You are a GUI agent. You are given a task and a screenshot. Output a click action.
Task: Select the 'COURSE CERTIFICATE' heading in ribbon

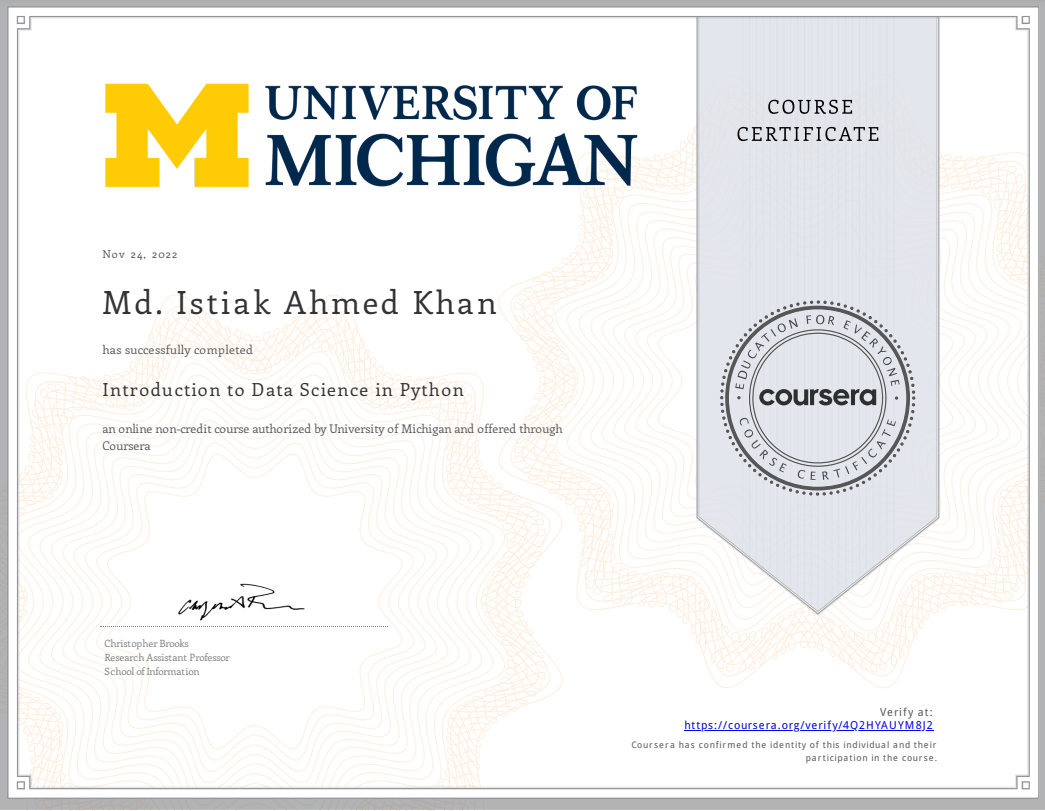(x=808, y=120)
